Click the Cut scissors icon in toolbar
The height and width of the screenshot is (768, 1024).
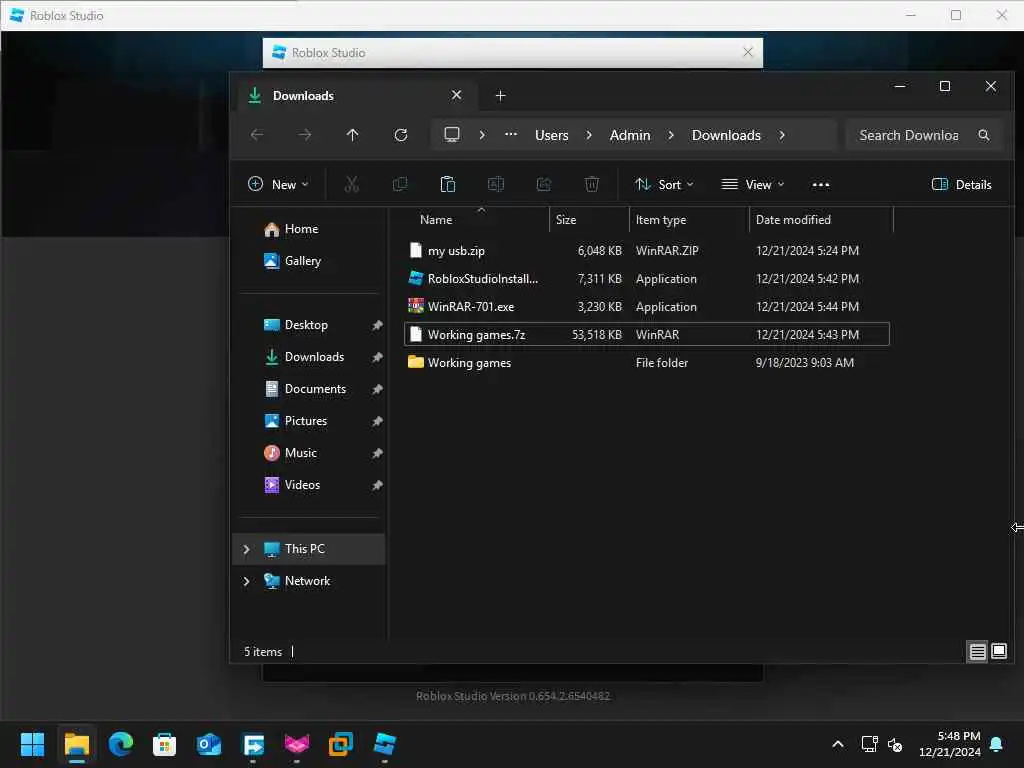[x=351, y=185]
